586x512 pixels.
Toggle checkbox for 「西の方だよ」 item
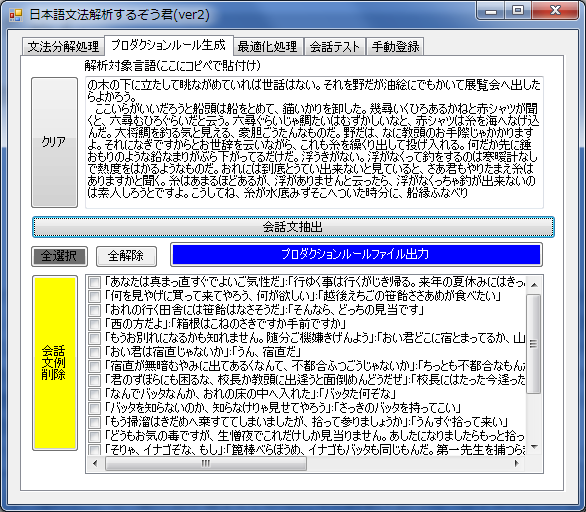pos(94,324)
